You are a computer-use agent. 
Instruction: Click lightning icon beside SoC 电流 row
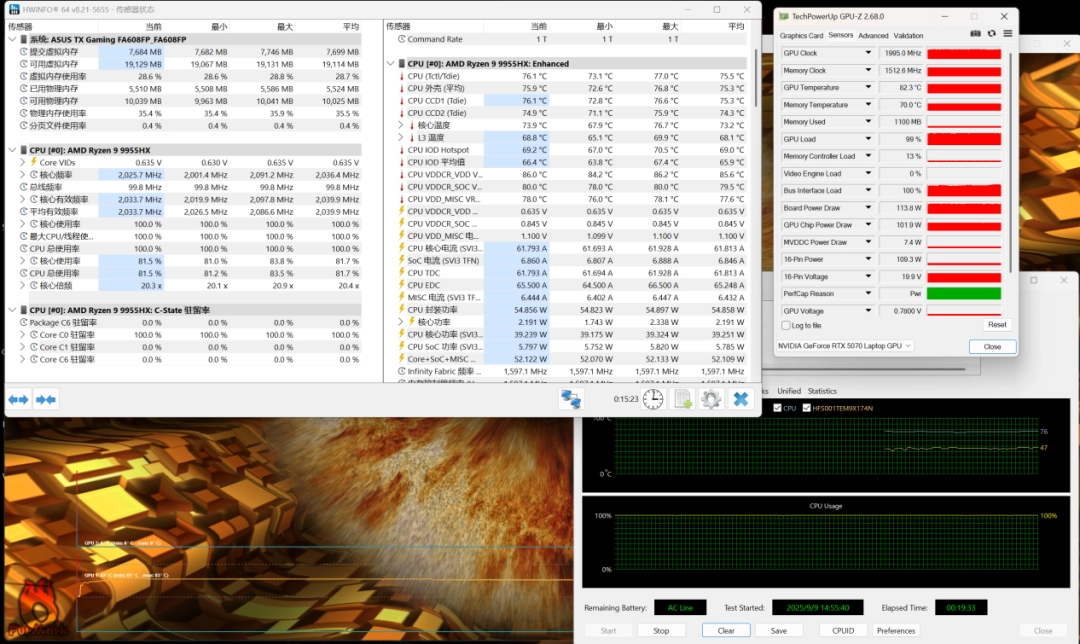402,260
